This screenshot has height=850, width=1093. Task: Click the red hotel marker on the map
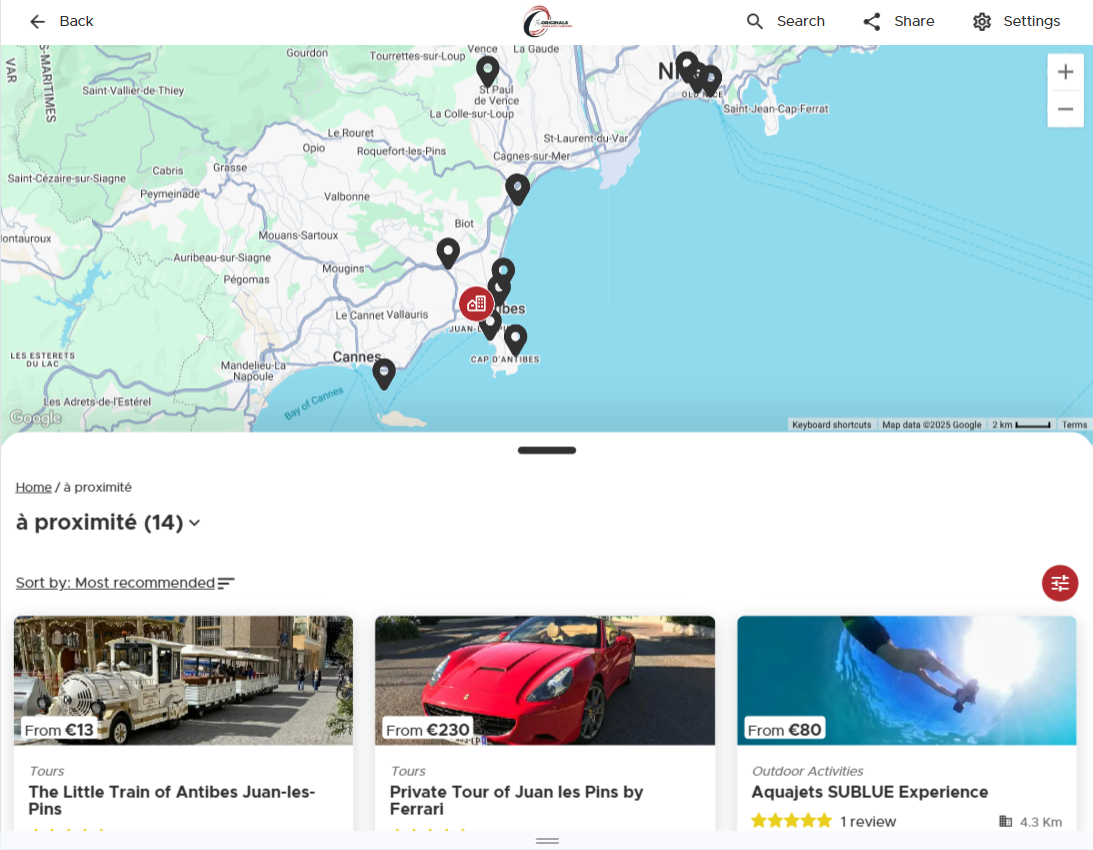point(476,303)
